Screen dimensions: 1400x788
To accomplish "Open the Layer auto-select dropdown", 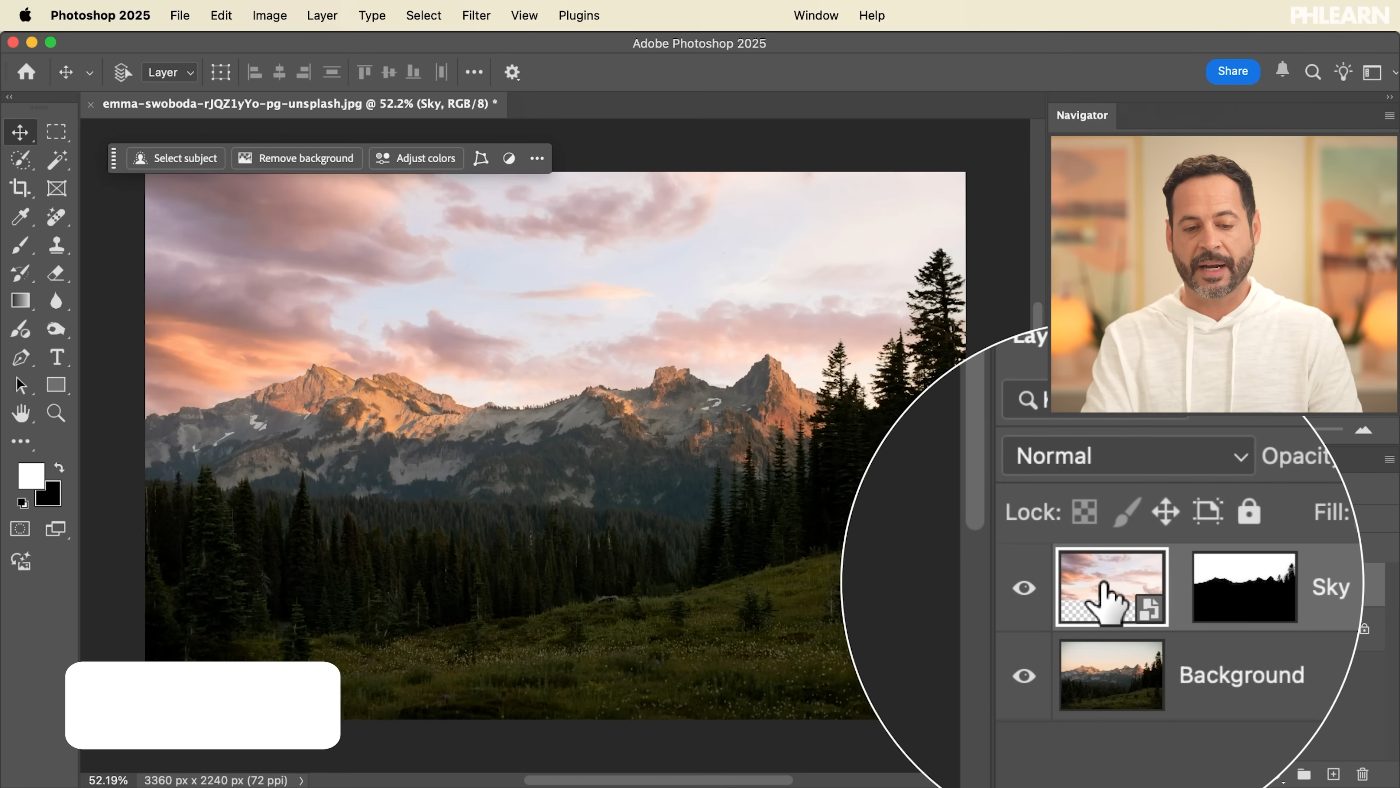I will click(170, 72).
